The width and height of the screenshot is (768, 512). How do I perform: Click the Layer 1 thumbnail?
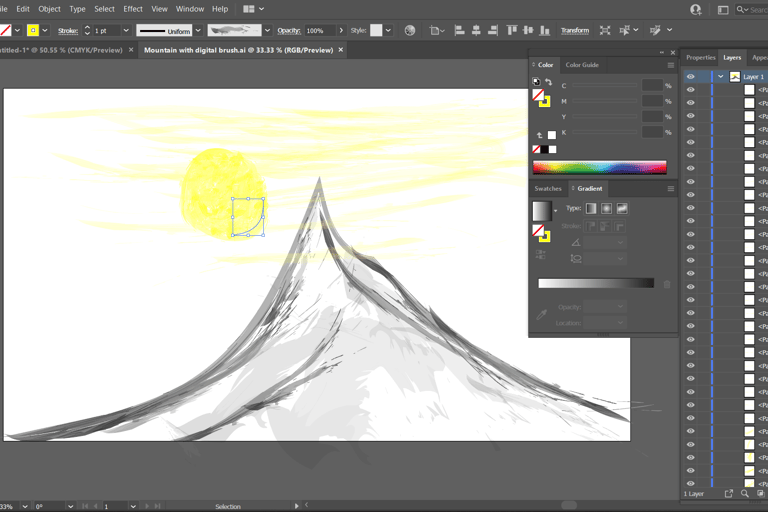click(x=735, y=77)
